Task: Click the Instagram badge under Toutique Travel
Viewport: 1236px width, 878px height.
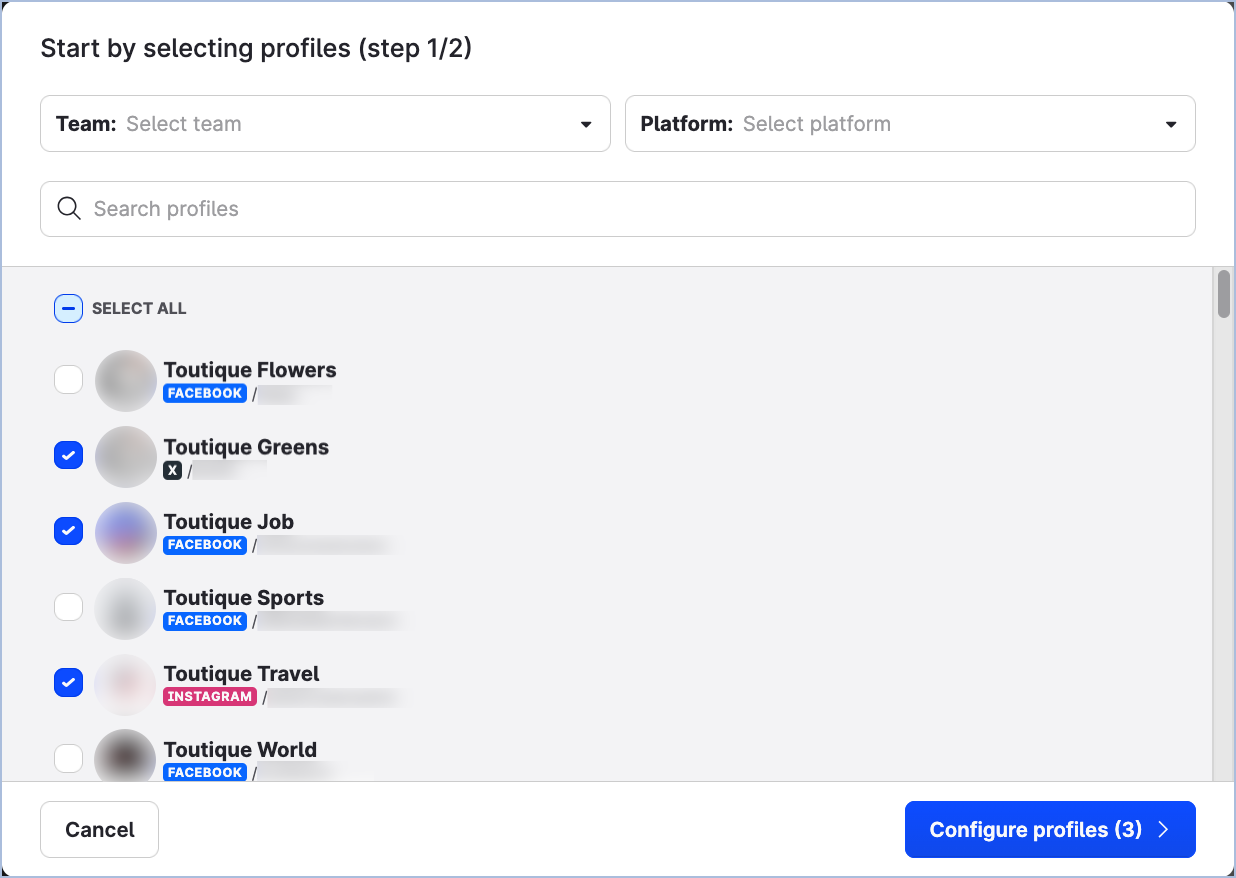Action: point(210,697)
